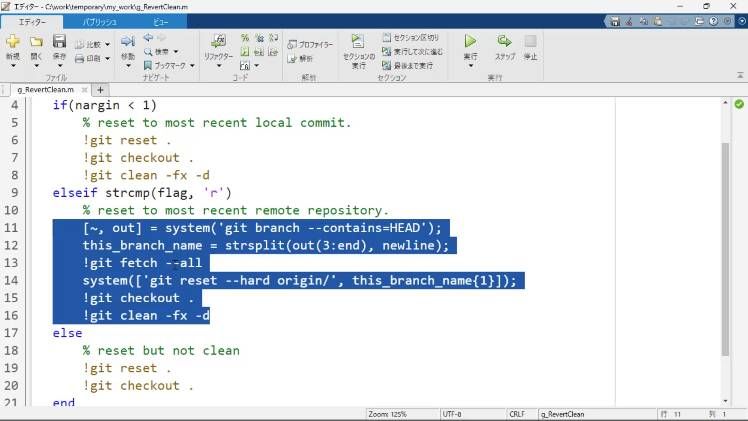Expand the Open (開く) dropdown arrow
Screen dimensions: 748x421
pyautogui.click(x=36, y=66)
